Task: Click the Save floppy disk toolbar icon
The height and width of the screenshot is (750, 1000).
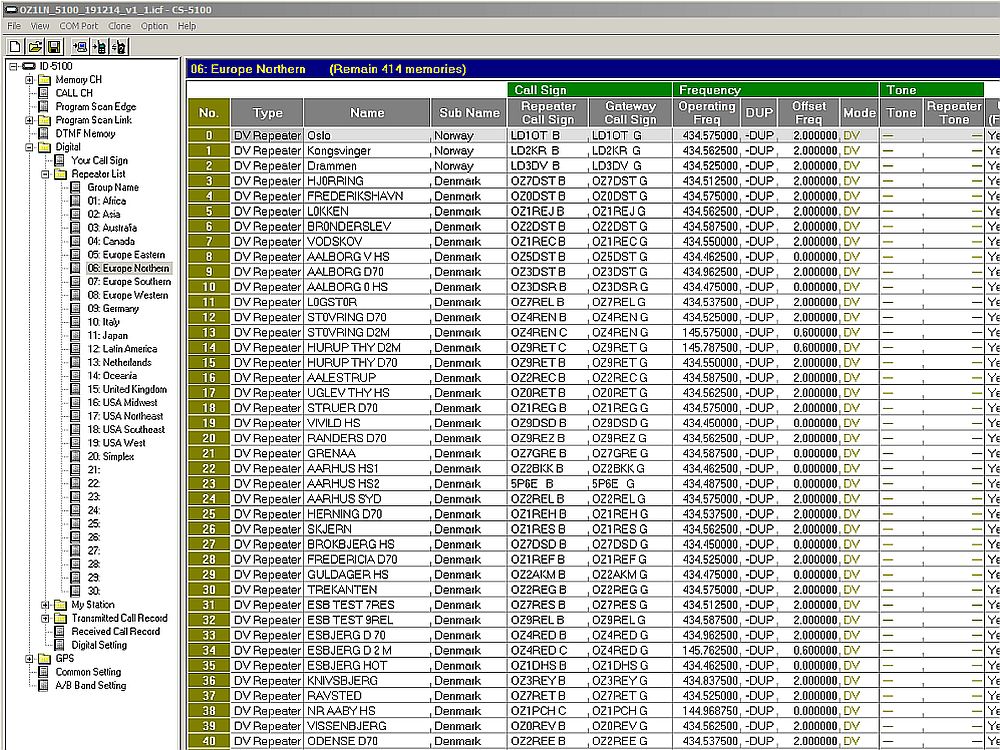Action: [54, 47]
